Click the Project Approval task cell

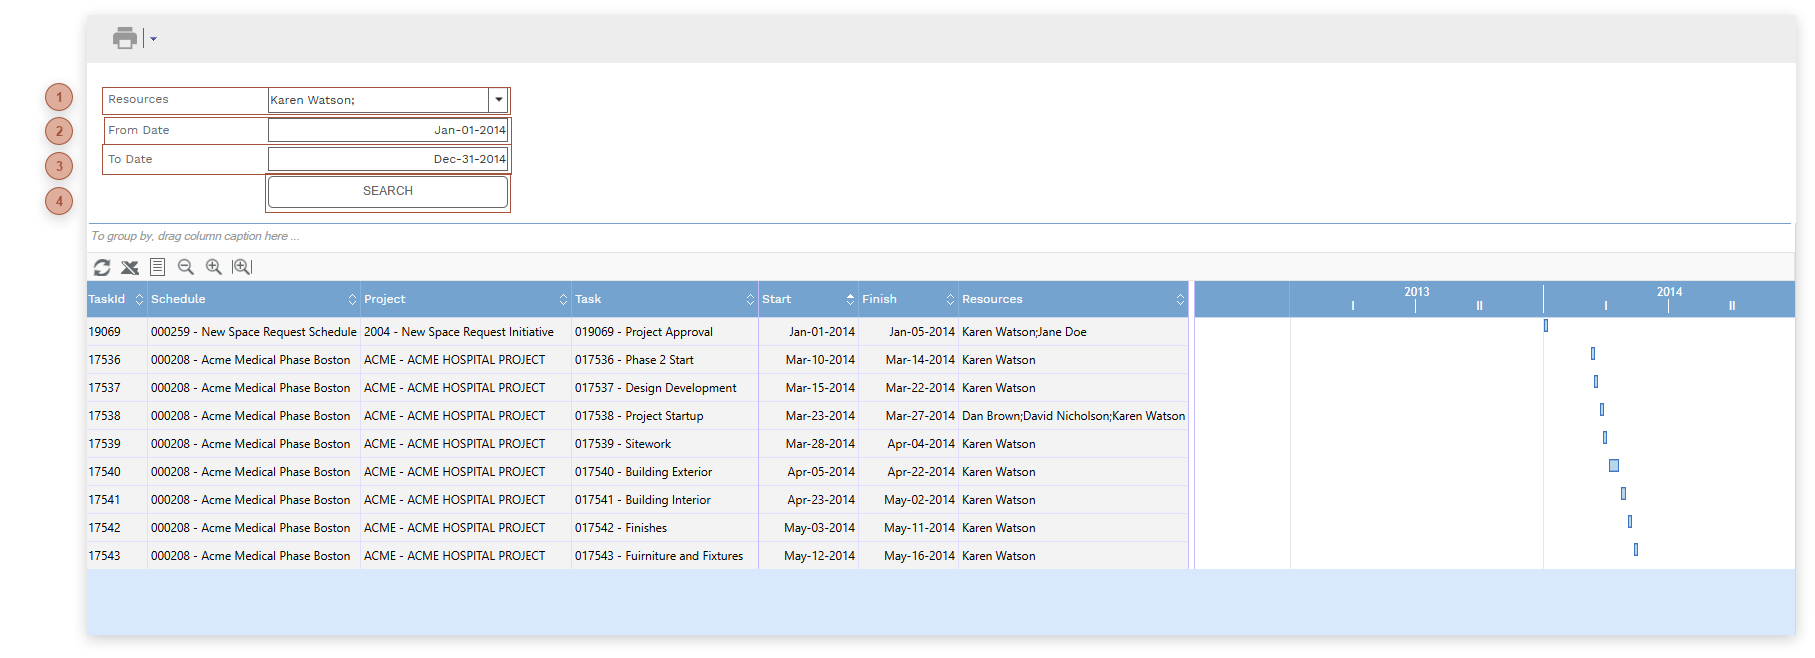(643, 332)
